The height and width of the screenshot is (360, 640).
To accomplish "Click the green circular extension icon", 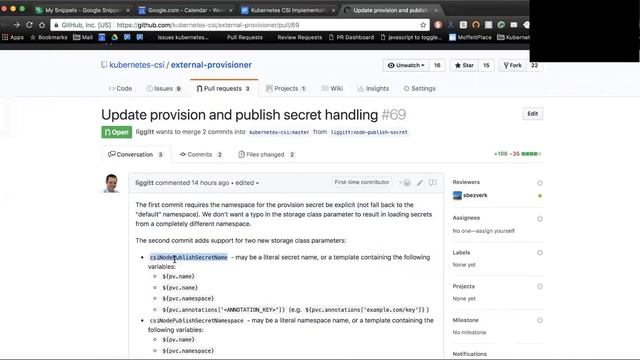I will [x=501, y=25].
